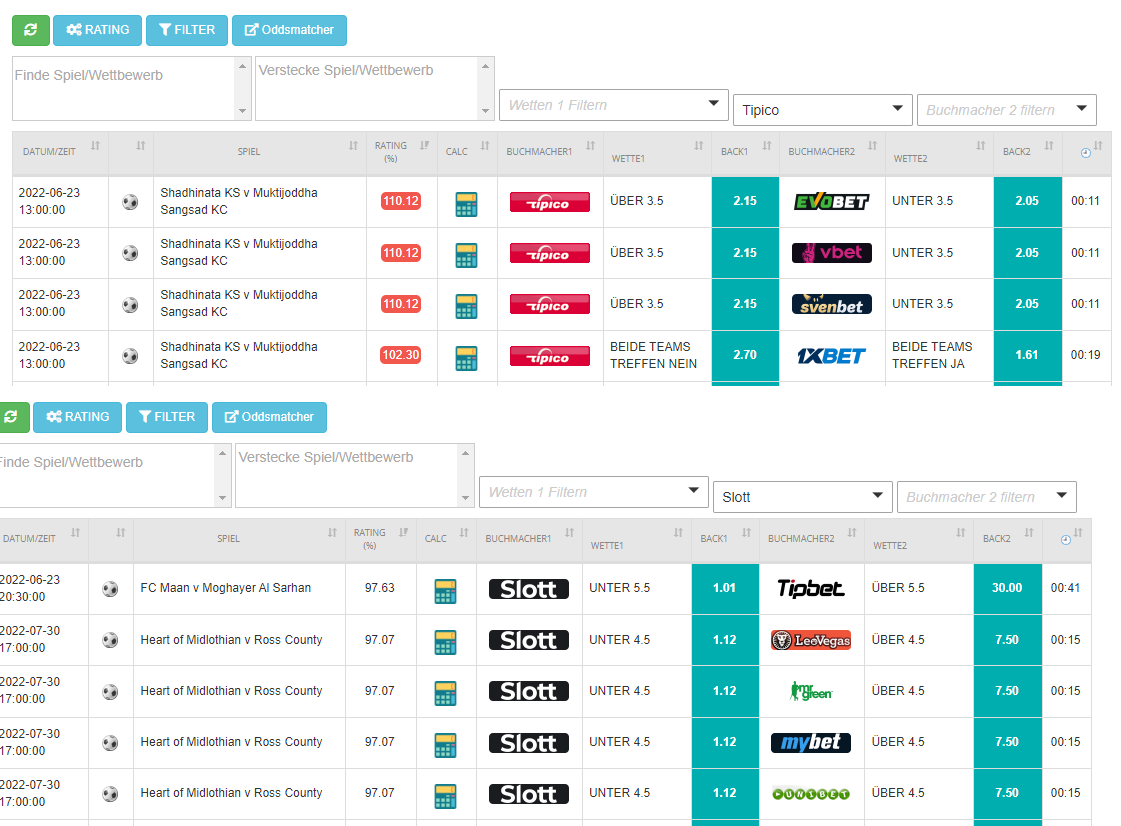Click the soccer ball icon in the EVOBET row

(x=130, y=202)
